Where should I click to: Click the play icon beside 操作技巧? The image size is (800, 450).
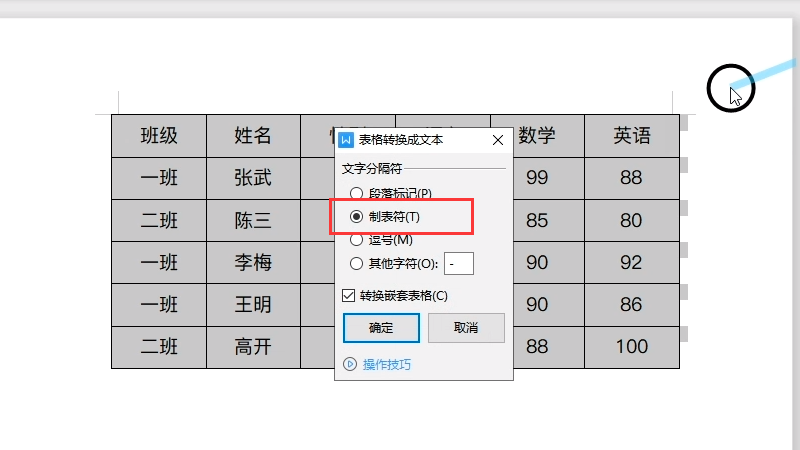[x=350, y=364]
